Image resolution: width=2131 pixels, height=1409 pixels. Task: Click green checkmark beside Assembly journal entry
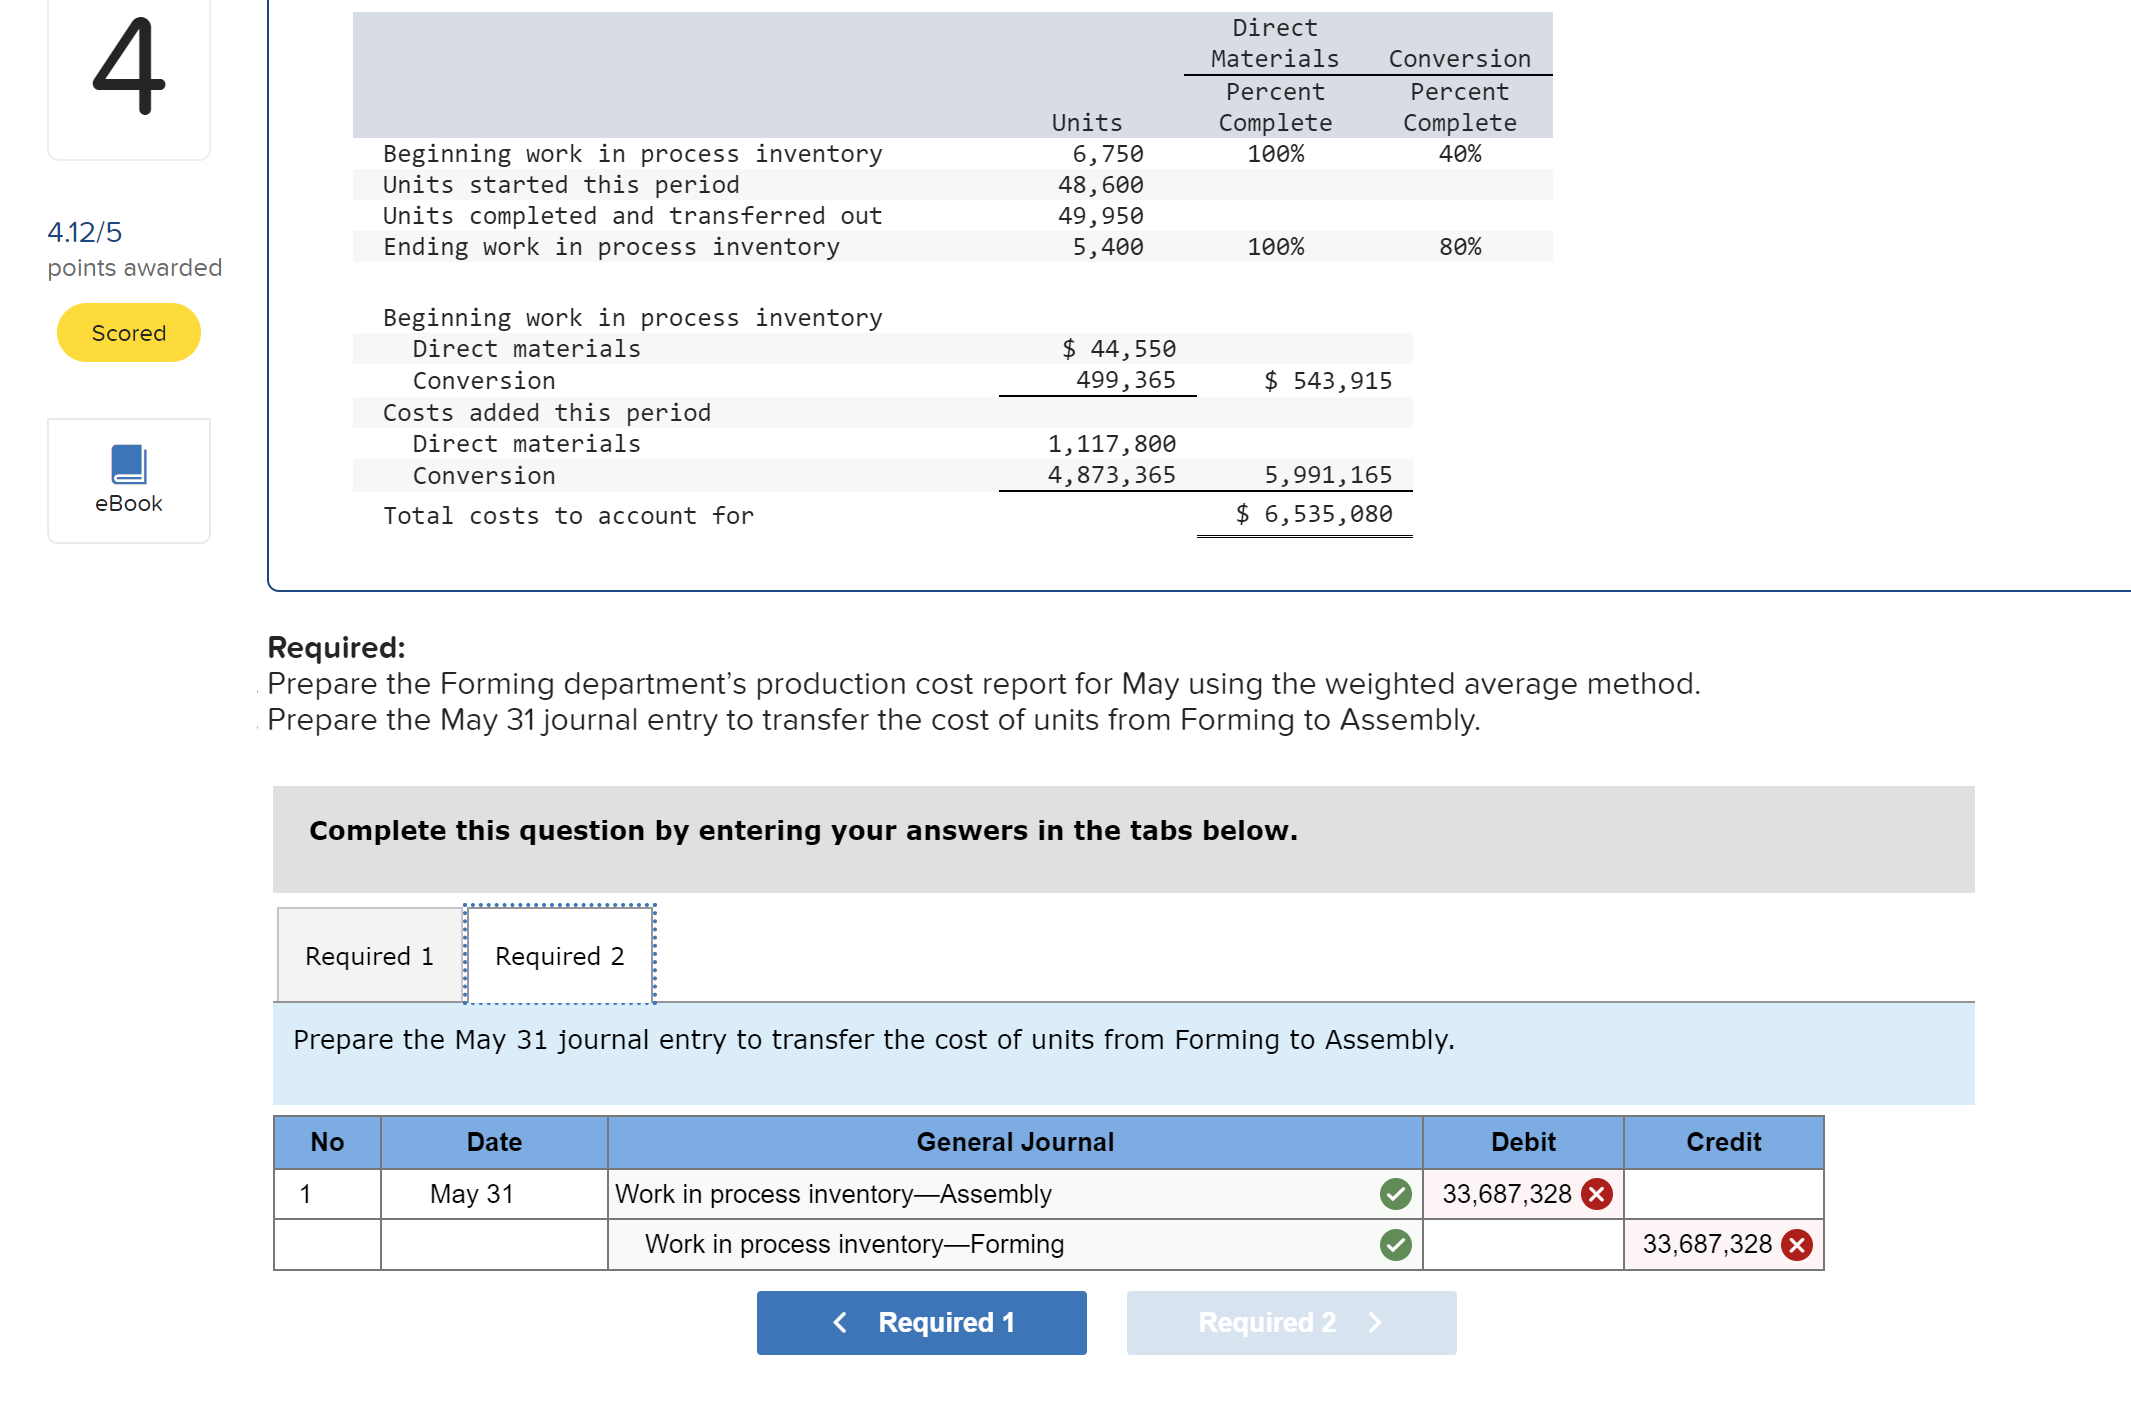[x=1395, y=1193]
